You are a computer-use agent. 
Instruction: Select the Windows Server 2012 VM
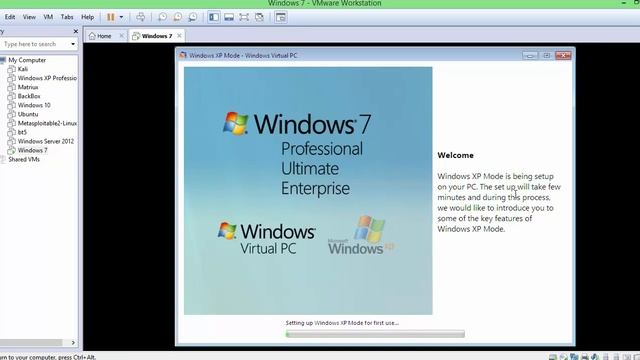coord(41,141)
